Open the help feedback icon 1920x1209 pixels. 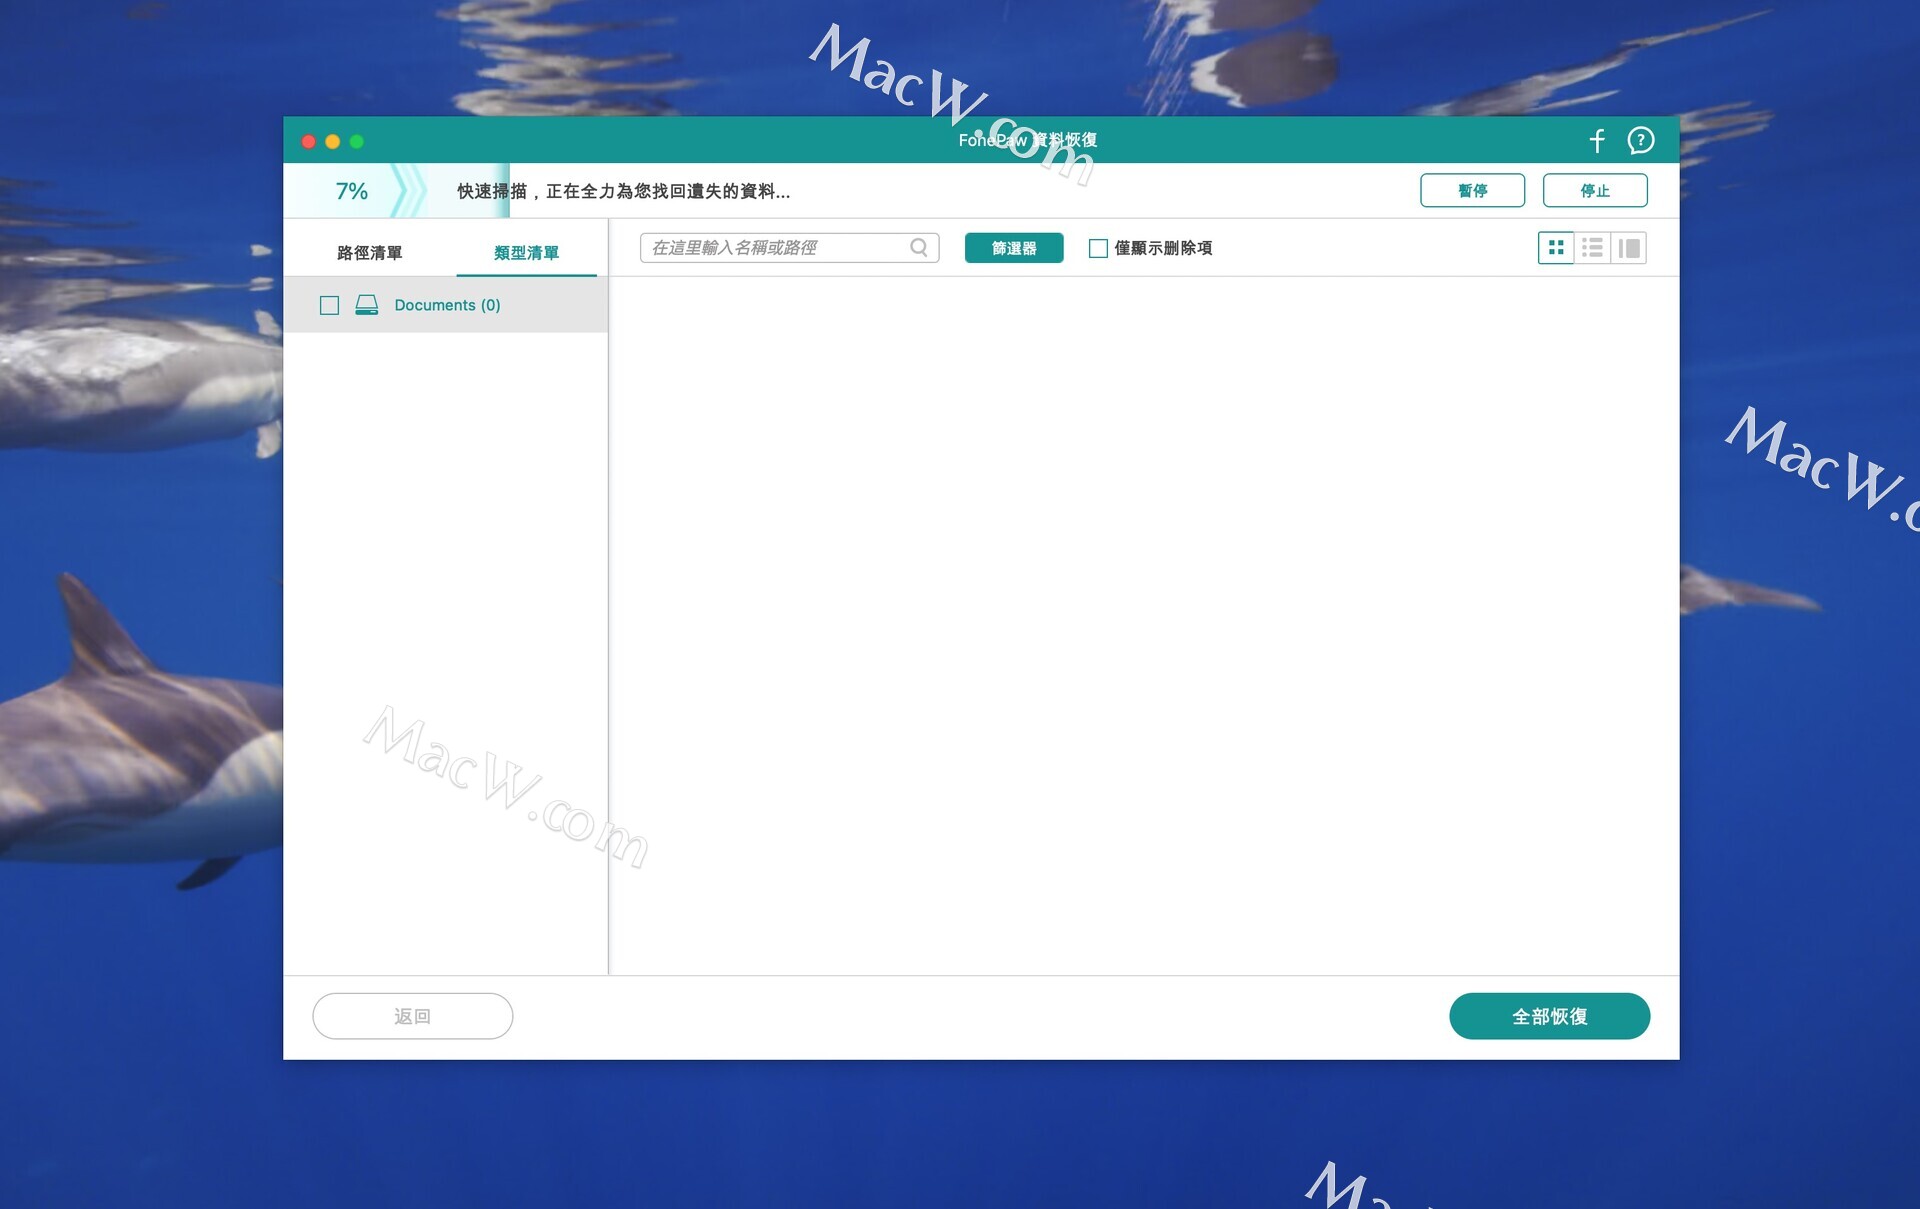[x=1640, y=141]
